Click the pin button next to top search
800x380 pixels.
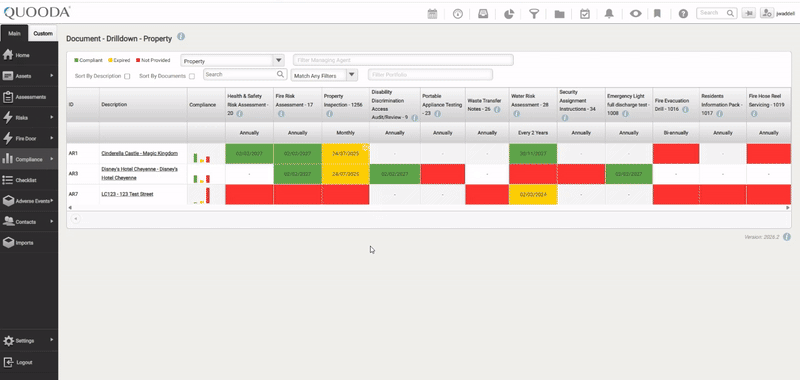point(749,13)
